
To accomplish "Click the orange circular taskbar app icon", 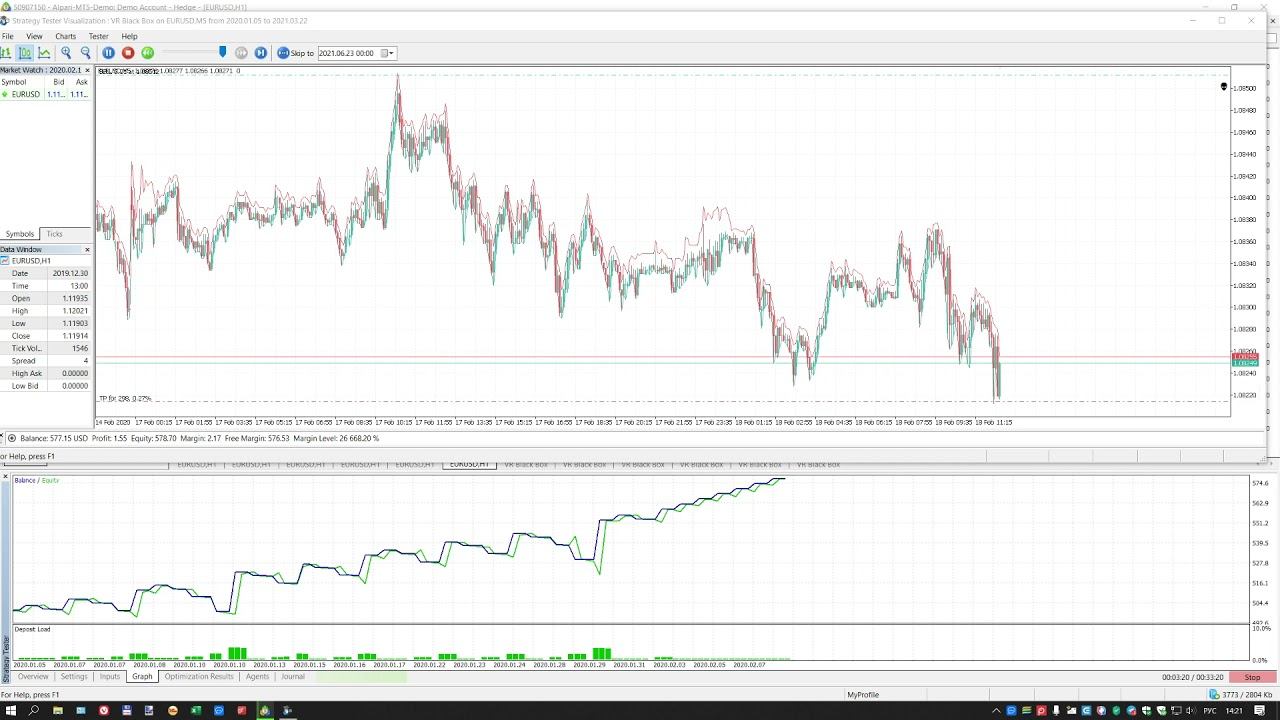I will coord(173,711).
